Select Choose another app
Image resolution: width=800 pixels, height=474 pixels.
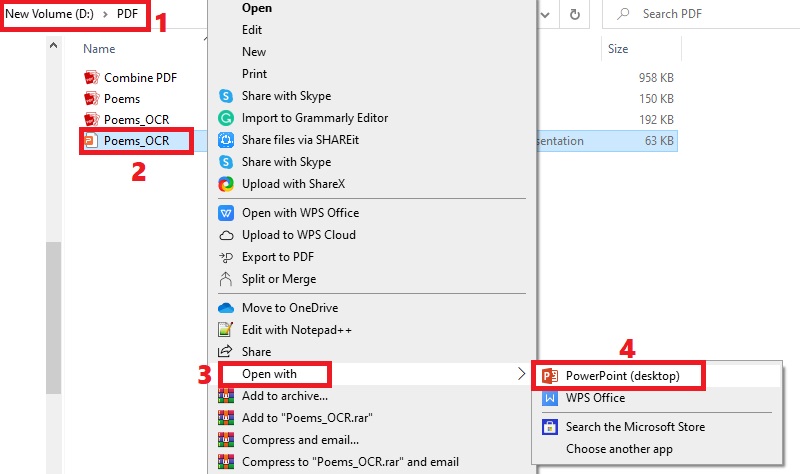pyautogui.click(x=619, y=449)
